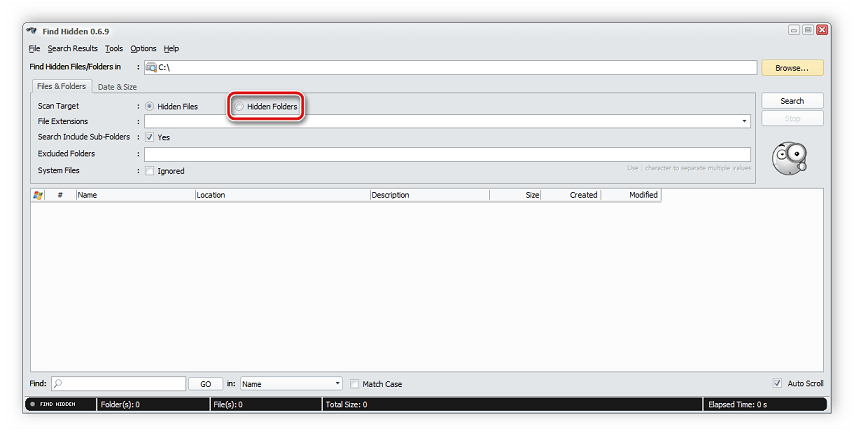Open the Search Results menu
The width and height of the screenshot is (854, 436).
[72, 48]
